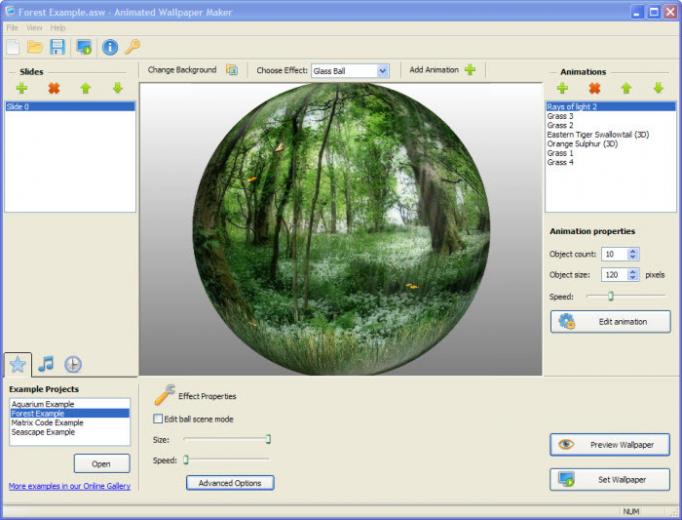Move animation up with green arrow
The width and height of the screenshot is (682, 520).
[x=626, y=89]
